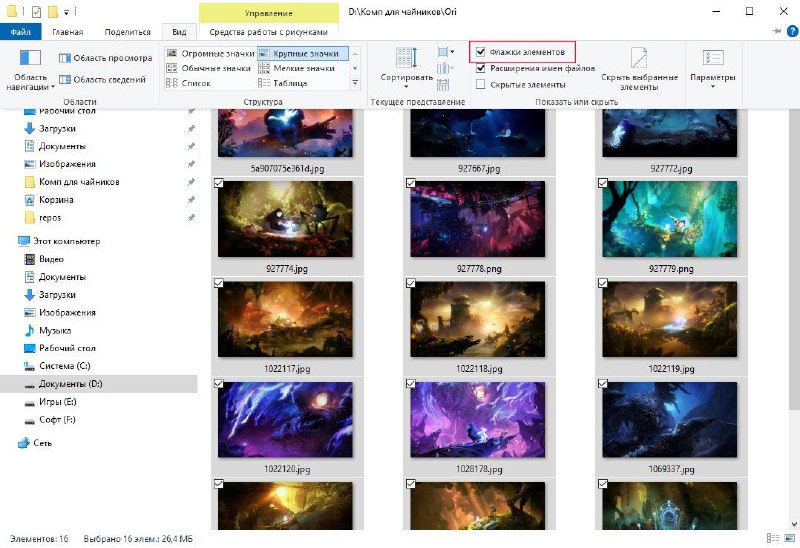Open the Файл menu tab
This screenshot has width=800, height=548.
point(20,32)
